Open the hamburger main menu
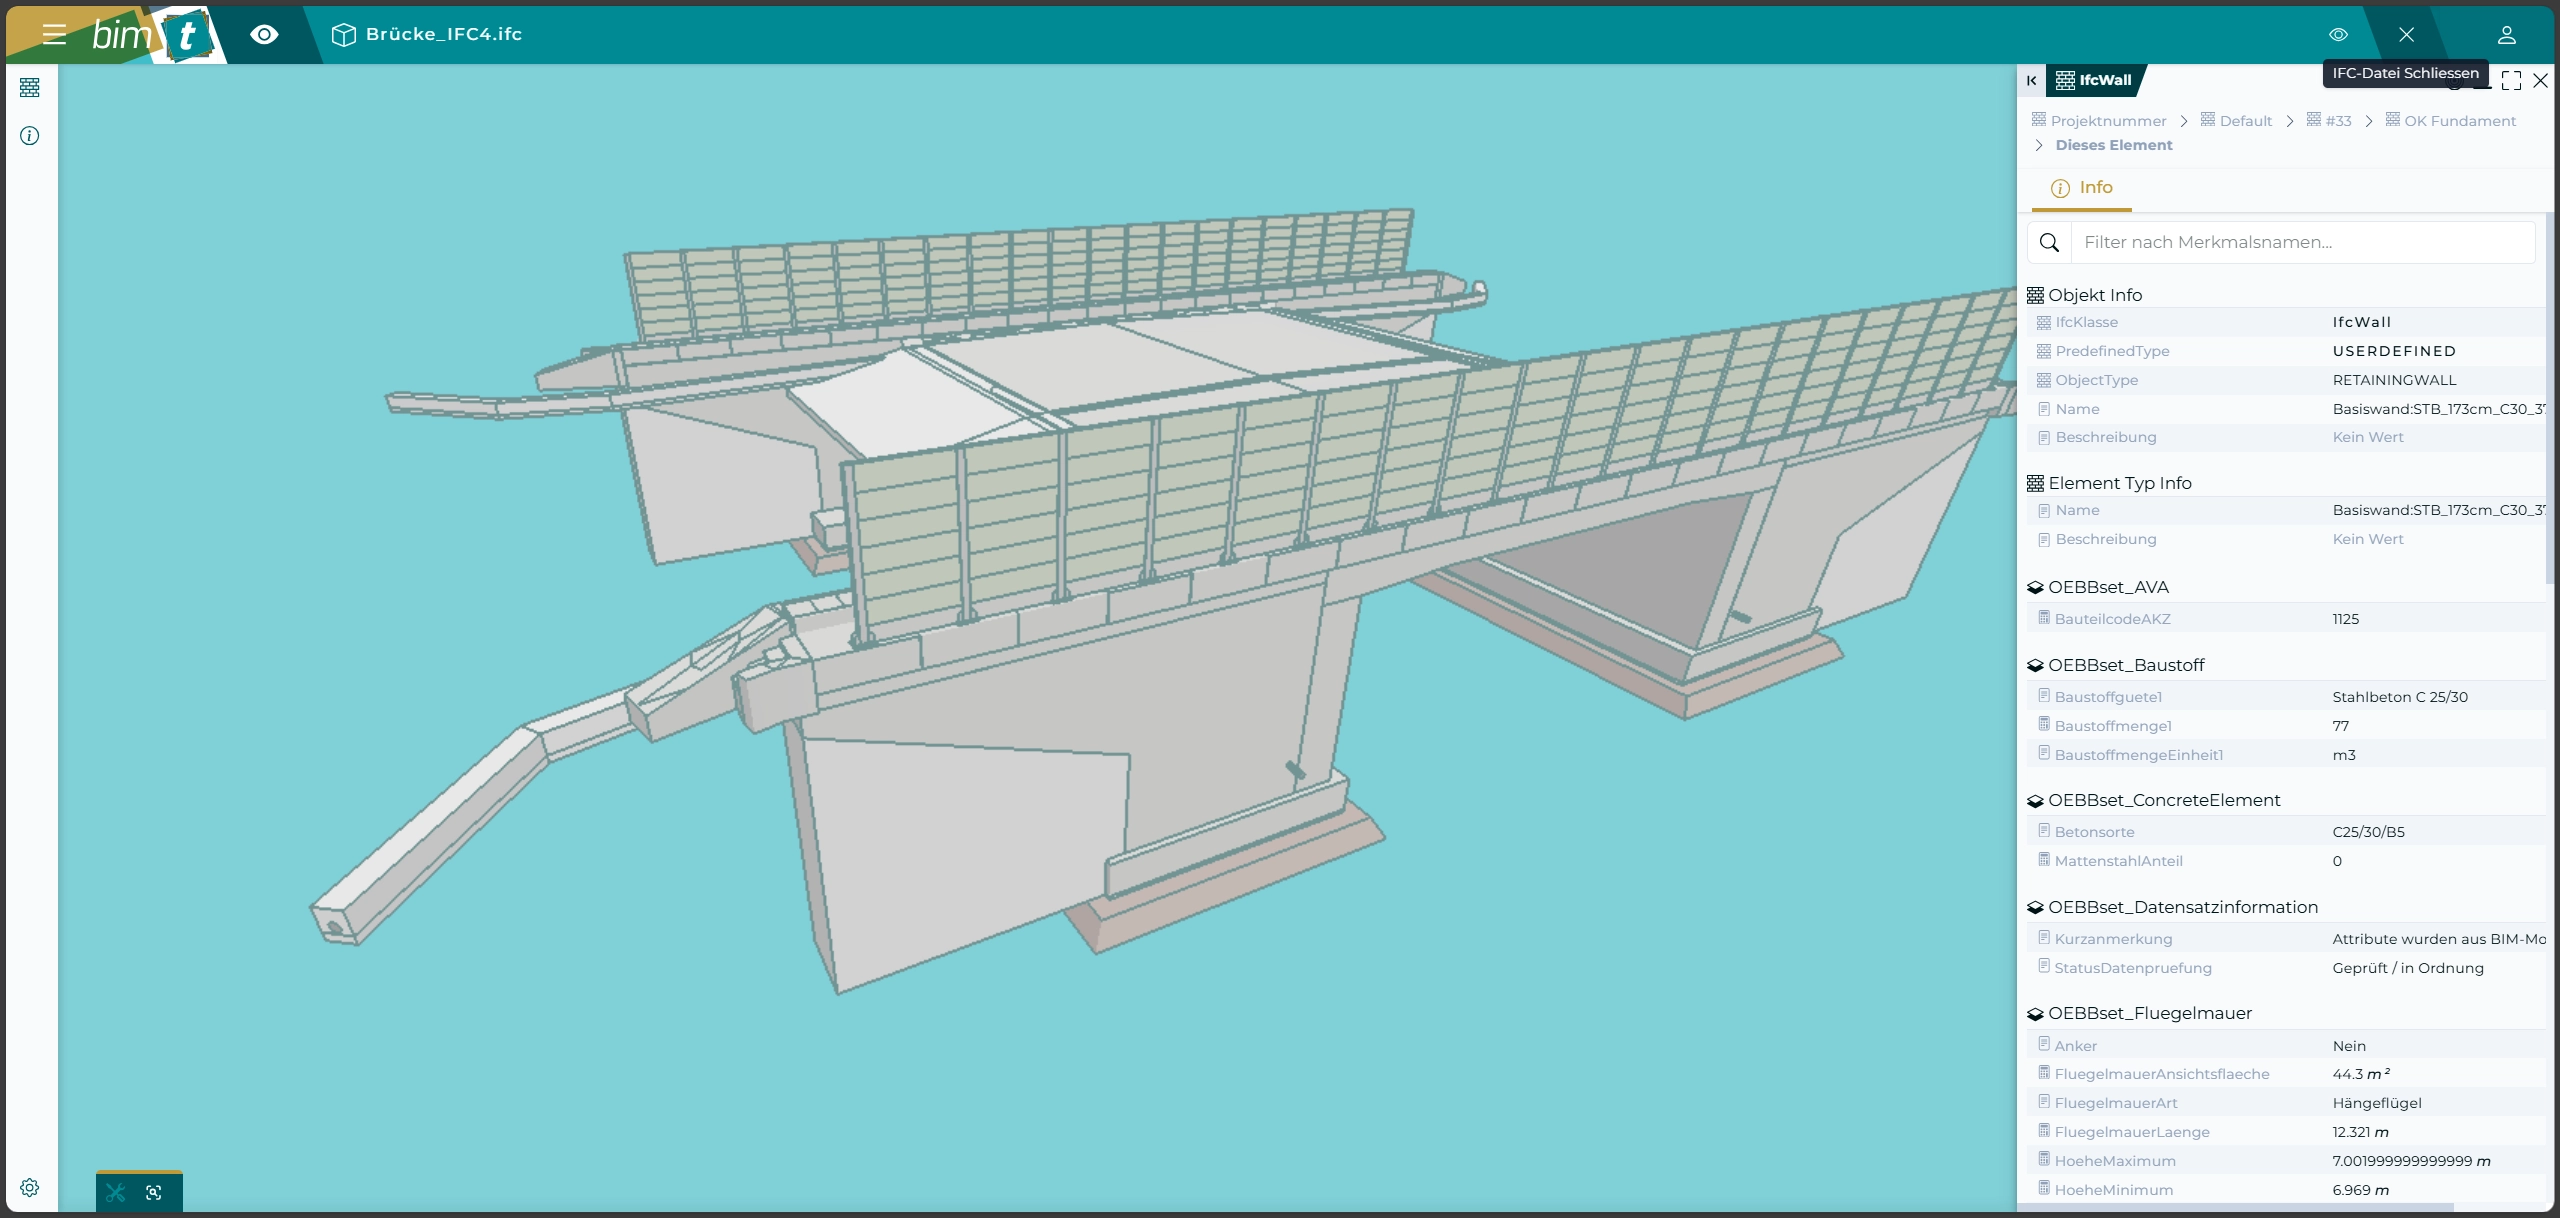Image resolution: width=2560 pixels, height=1218 pixels. click(54, 35)
